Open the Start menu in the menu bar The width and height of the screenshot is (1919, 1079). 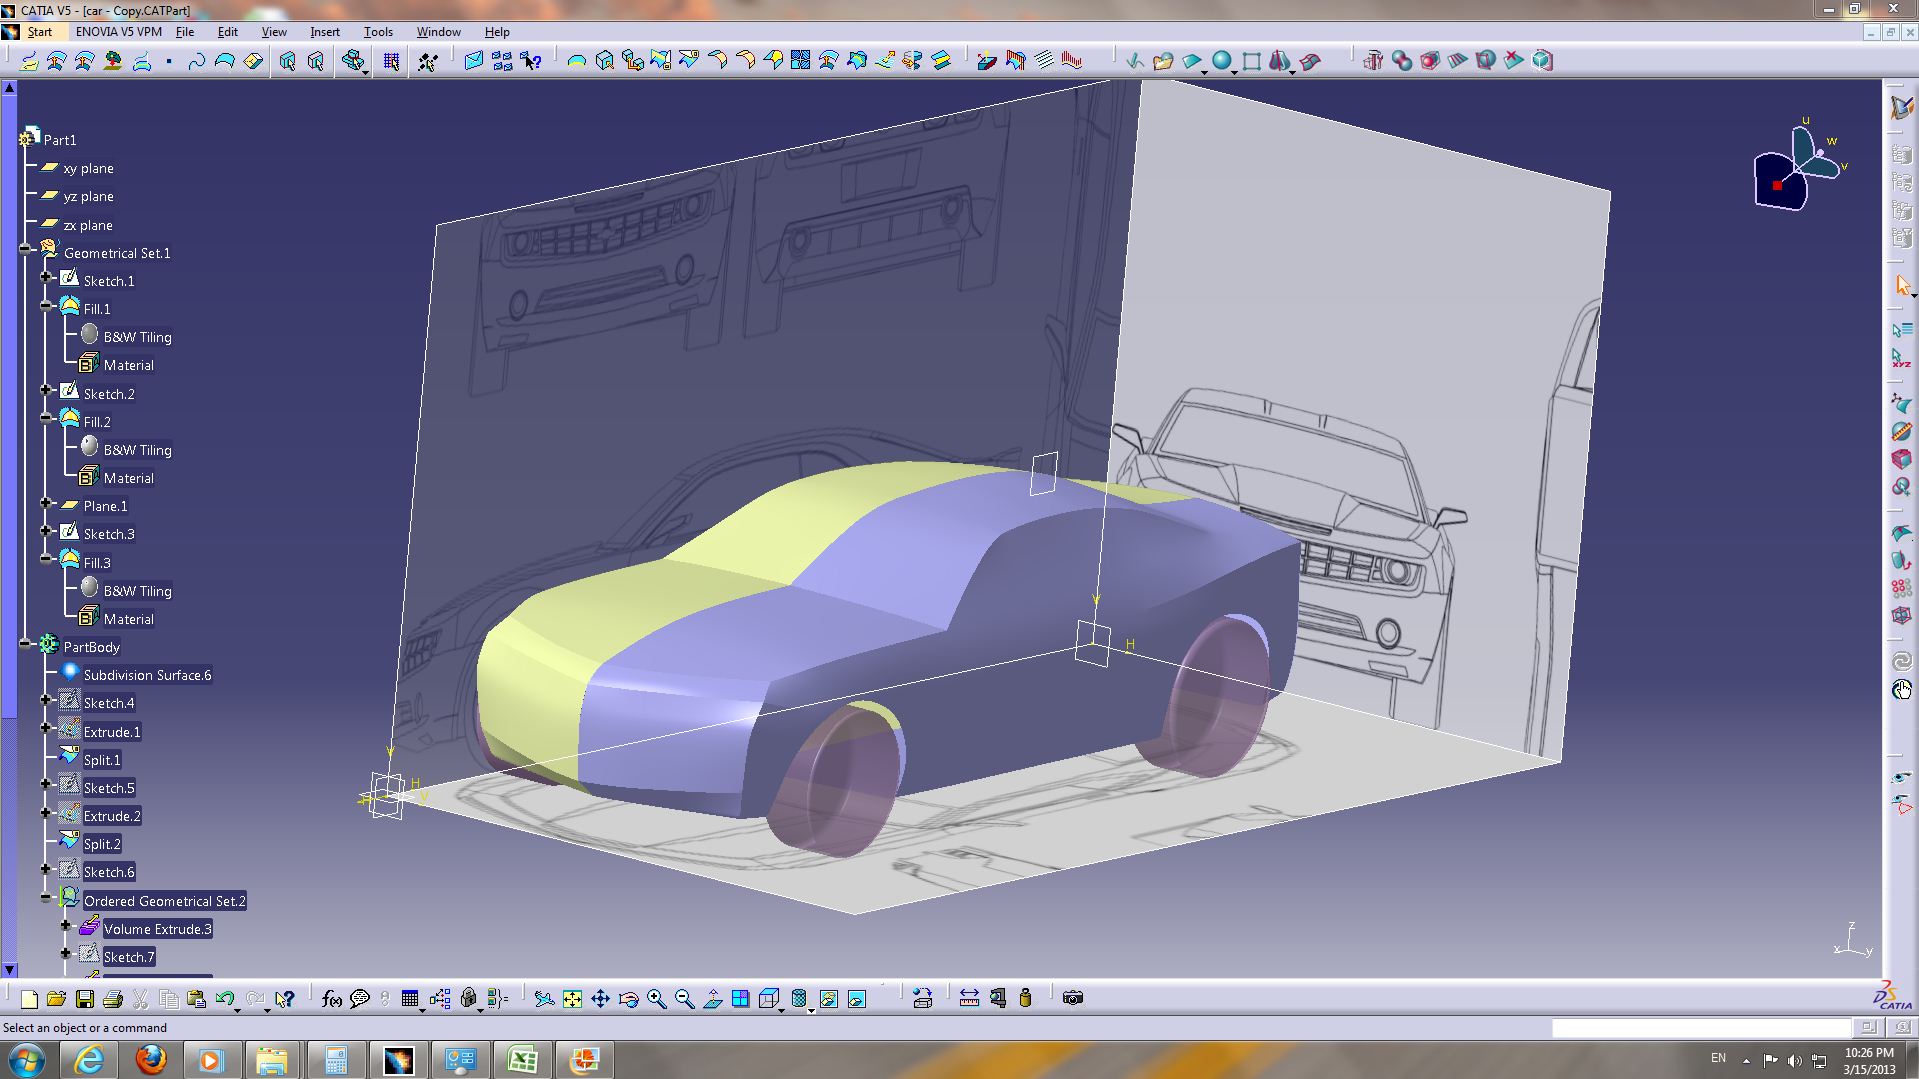(40, 32)
